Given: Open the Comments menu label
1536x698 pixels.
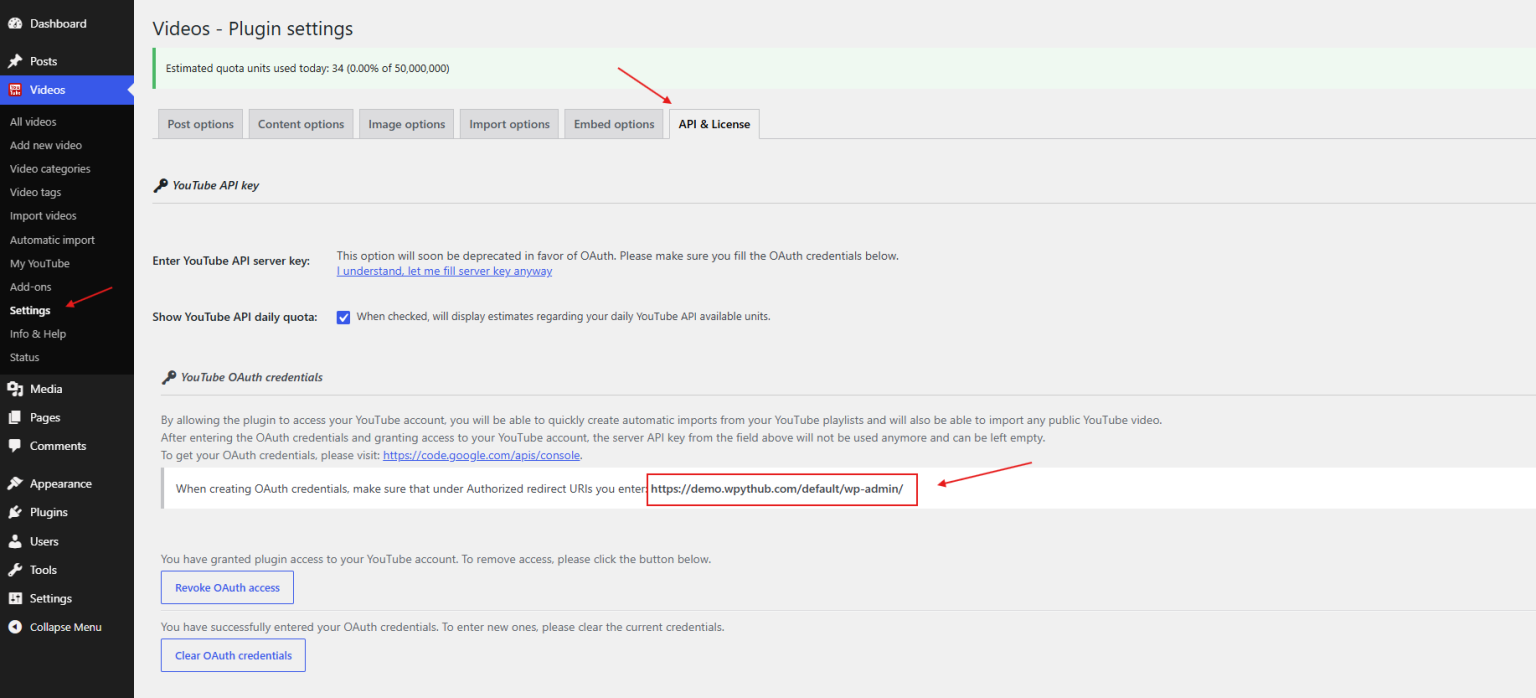Looking at the screenshot, I should tap(58, 446).
